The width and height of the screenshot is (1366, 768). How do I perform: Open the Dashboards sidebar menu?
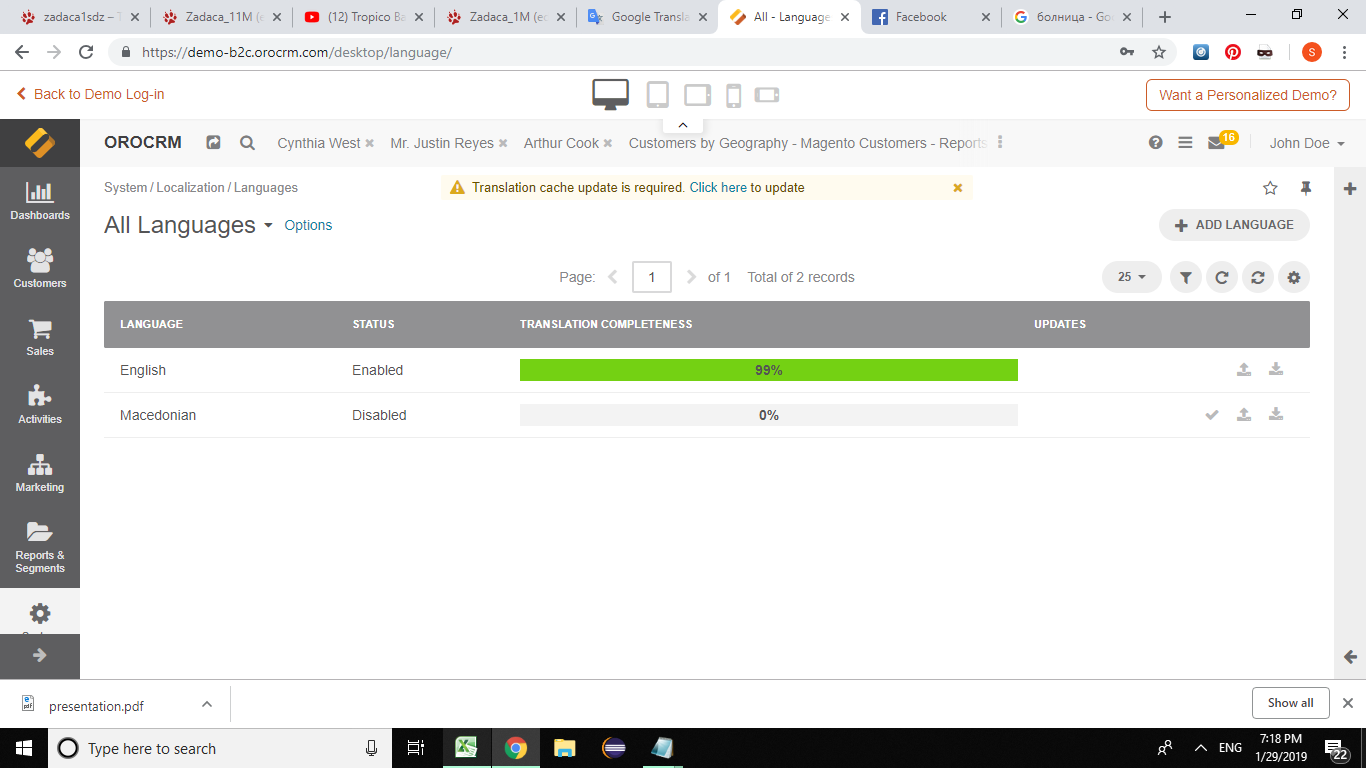(x=40, y=201)
